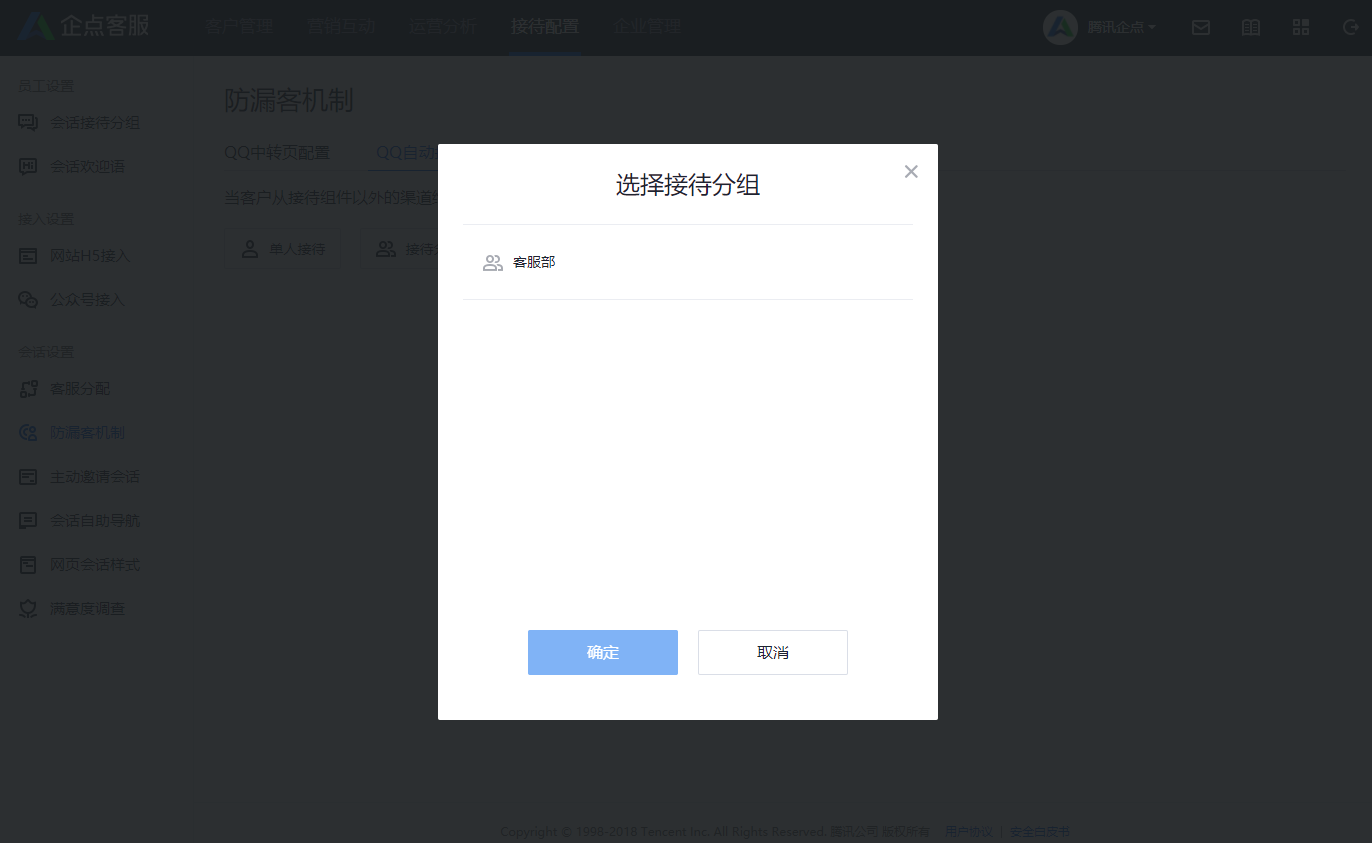Open the 运营分析 top menu
The width and height of the screenshot is (1372, 843).
443,27
